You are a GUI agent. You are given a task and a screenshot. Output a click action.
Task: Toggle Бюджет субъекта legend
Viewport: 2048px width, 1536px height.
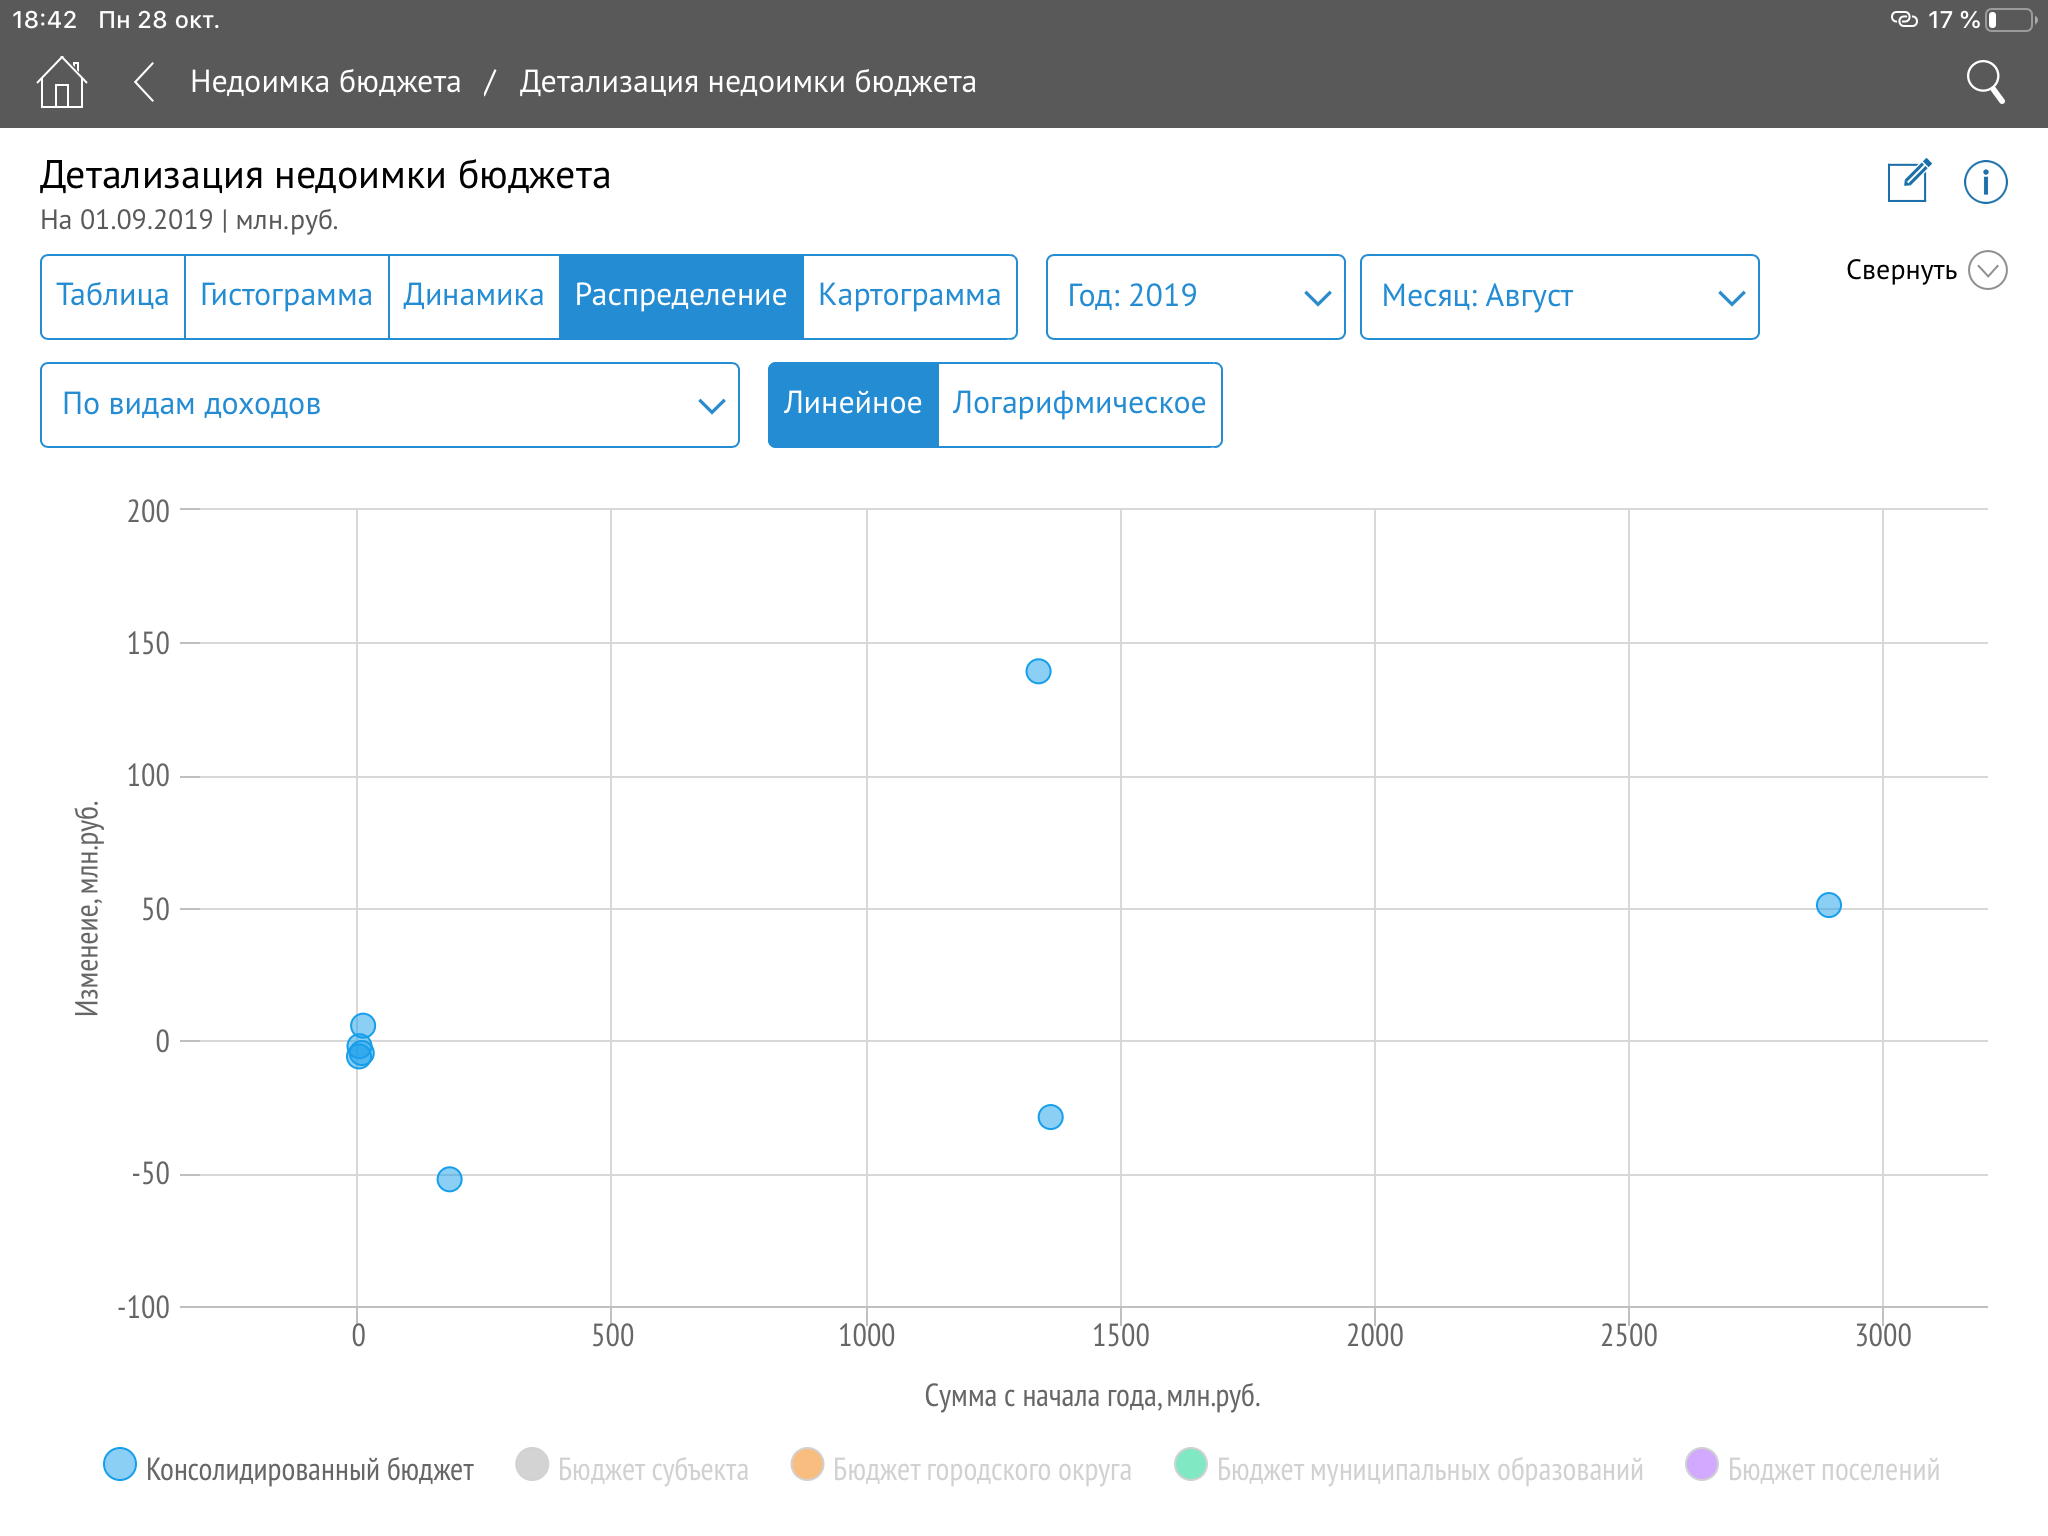pyautogui.click(x=632, y=1468)
